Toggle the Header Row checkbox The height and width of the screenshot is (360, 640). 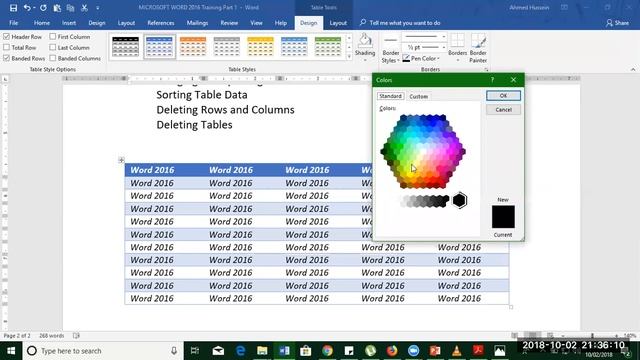[x=6, y=37]
